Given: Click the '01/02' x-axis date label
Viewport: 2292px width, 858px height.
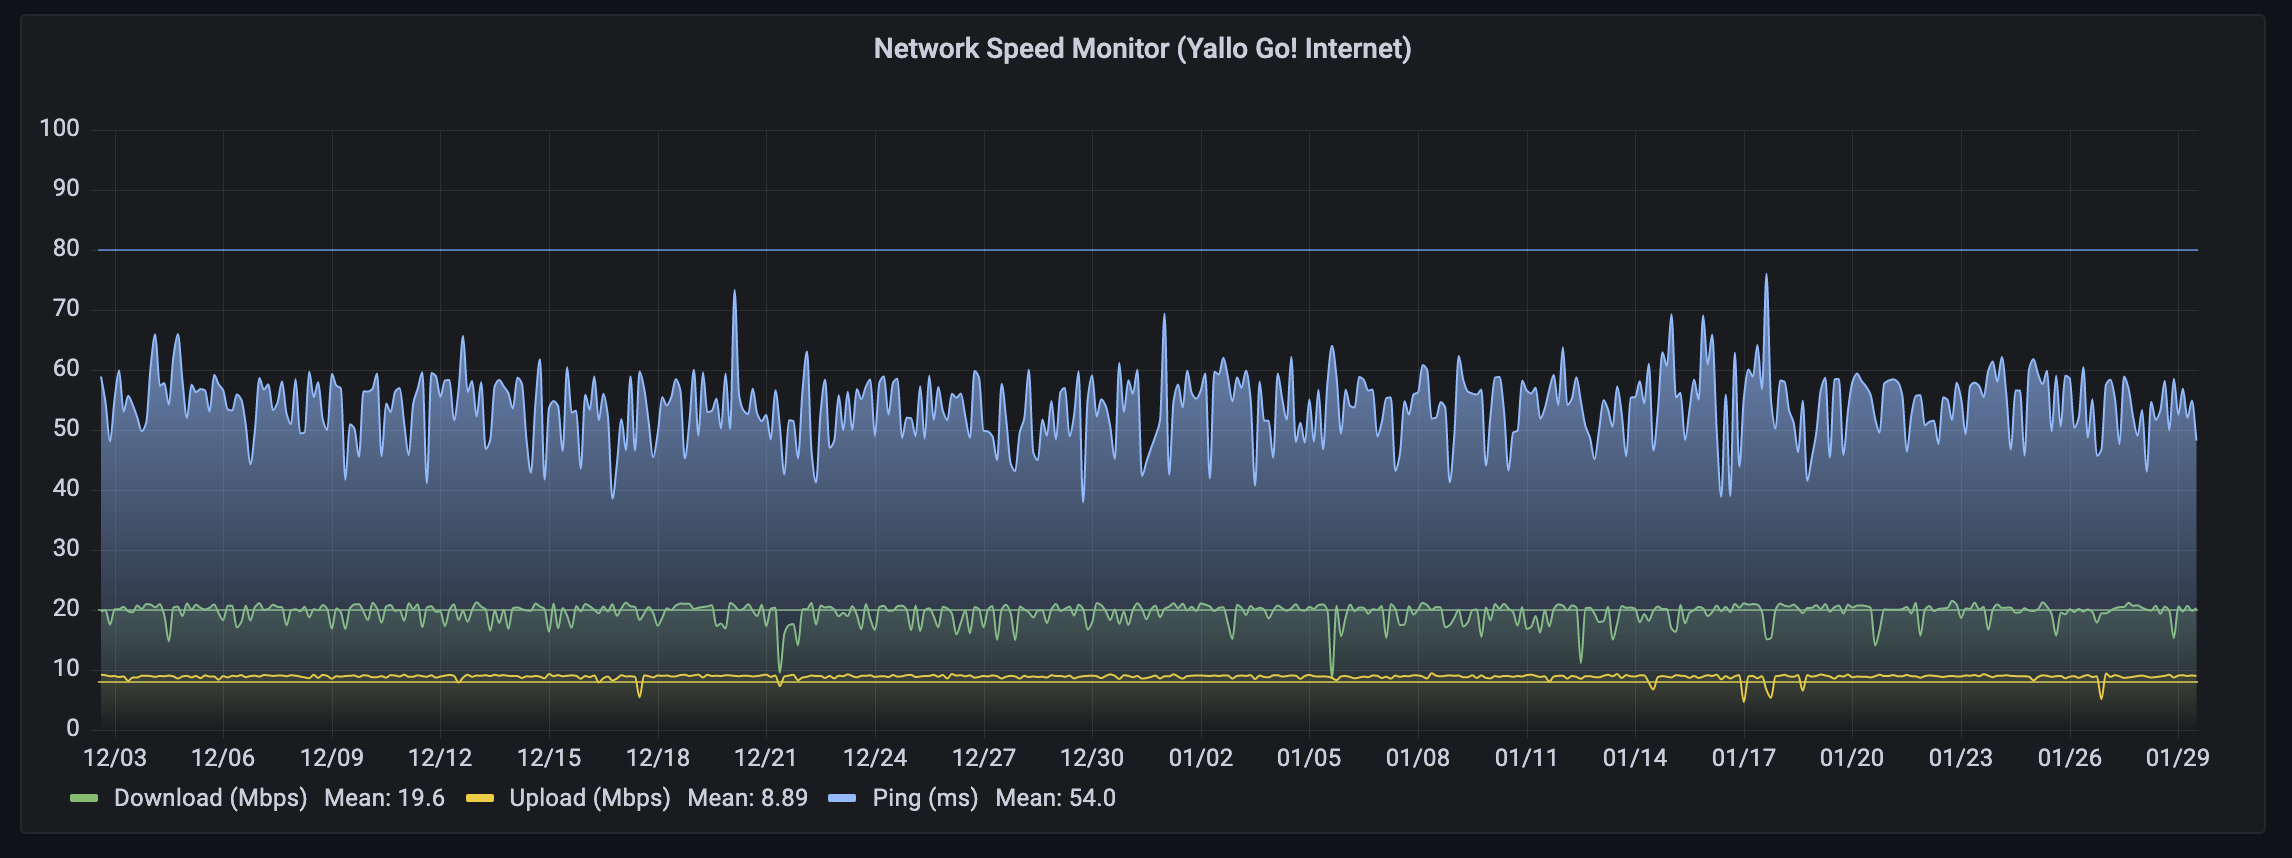Looking at the screenshot, I should [x=1201, y=758].
